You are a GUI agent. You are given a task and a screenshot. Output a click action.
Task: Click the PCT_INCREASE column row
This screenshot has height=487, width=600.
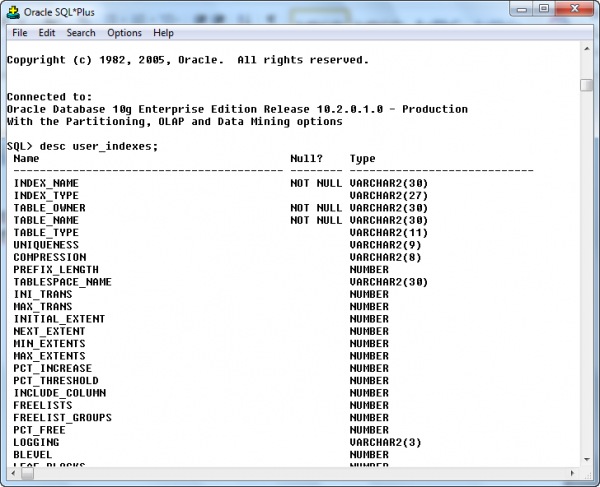[x=201, y=368]
